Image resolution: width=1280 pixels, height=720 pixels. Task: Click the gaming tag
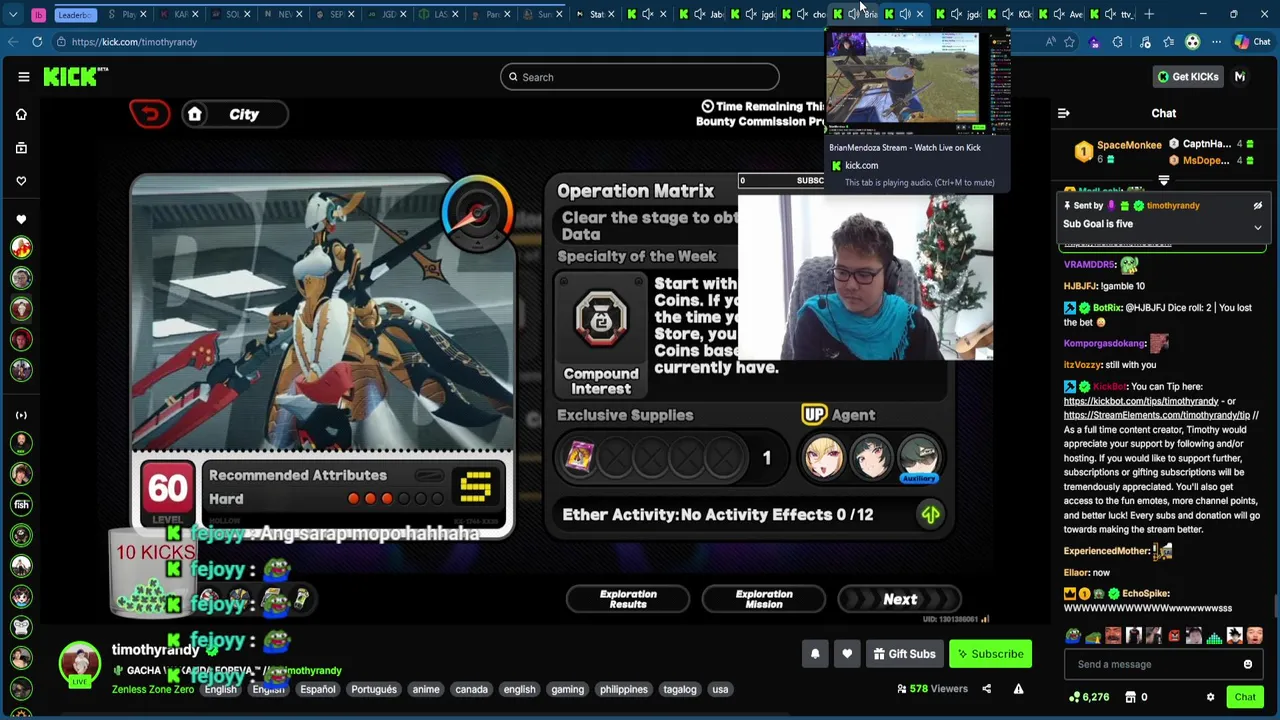pyautogui.click(x=567, y=689)
